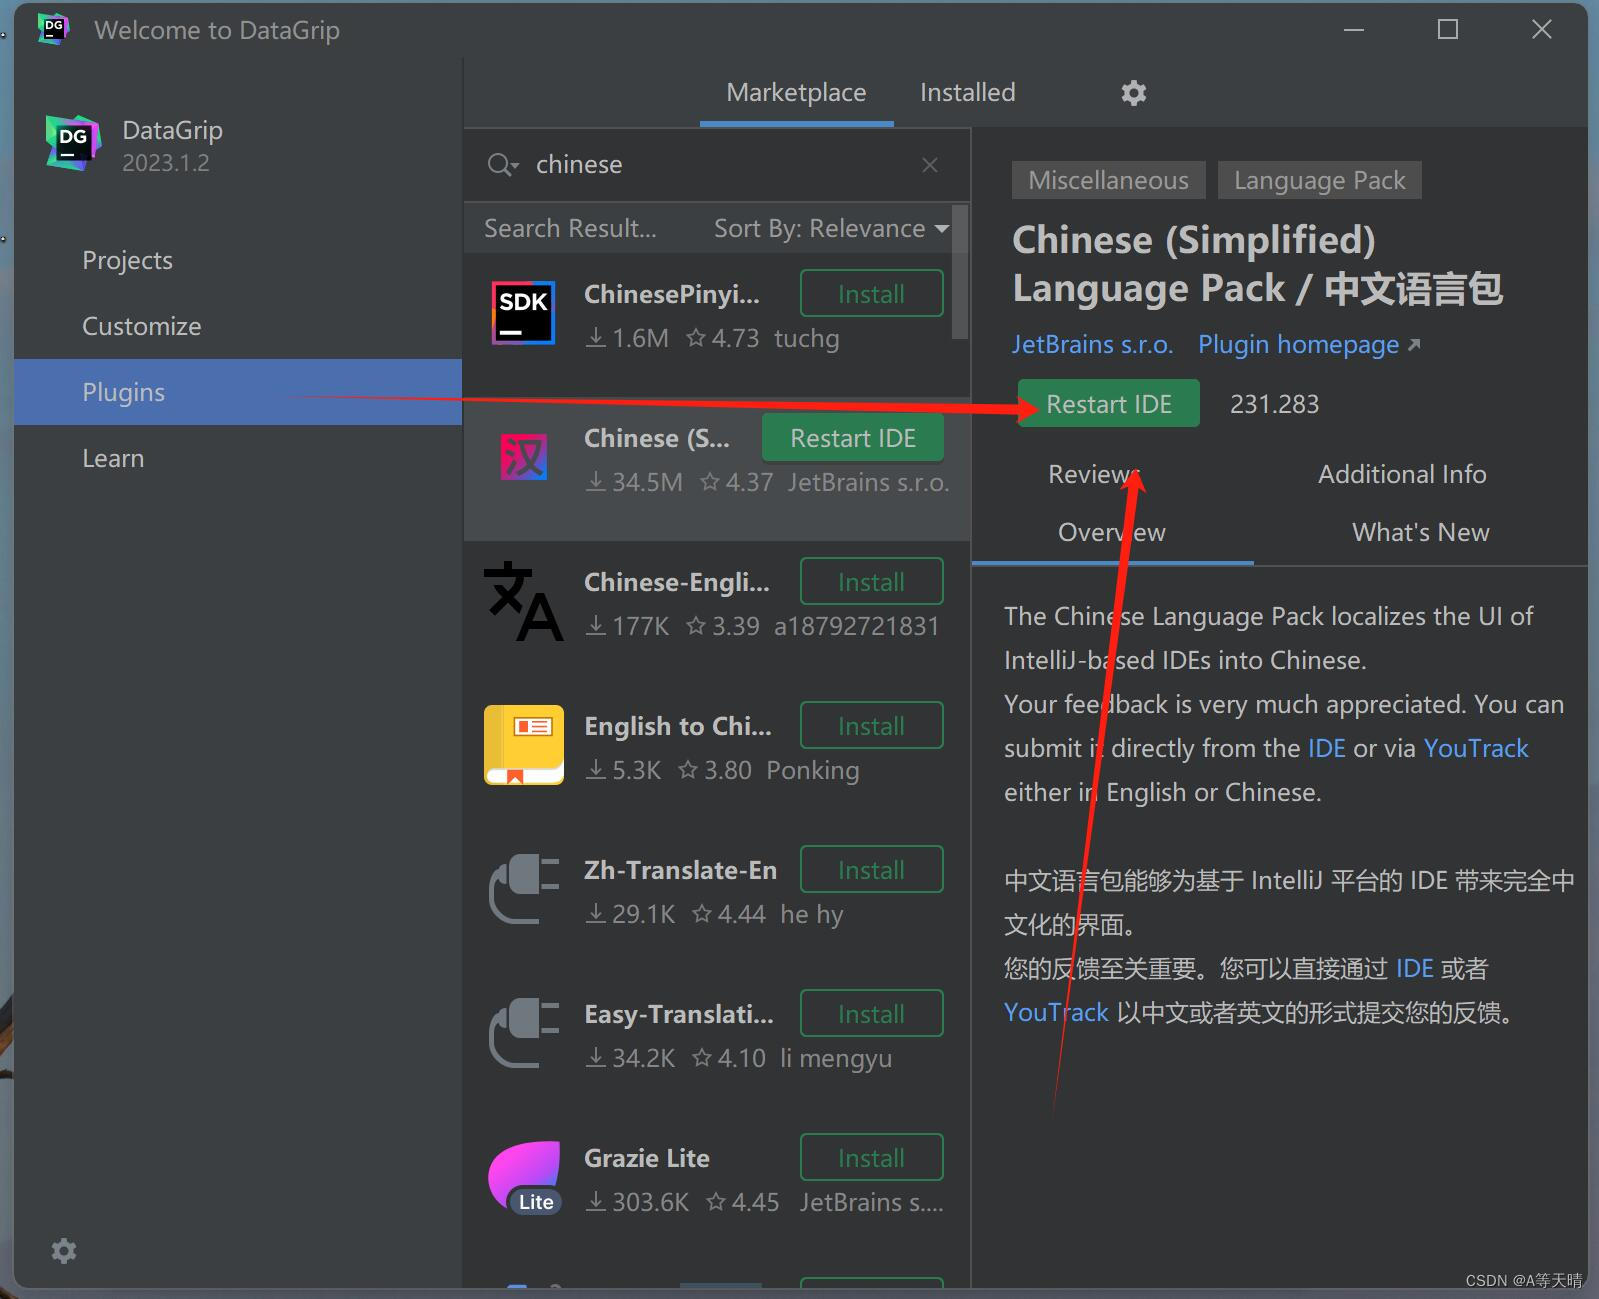The height and width of the screenshot is (1299, 1599).
Task: Select the Easy-Translati... plugin name
Action: pyautogui.click(x=679, y=1014)
